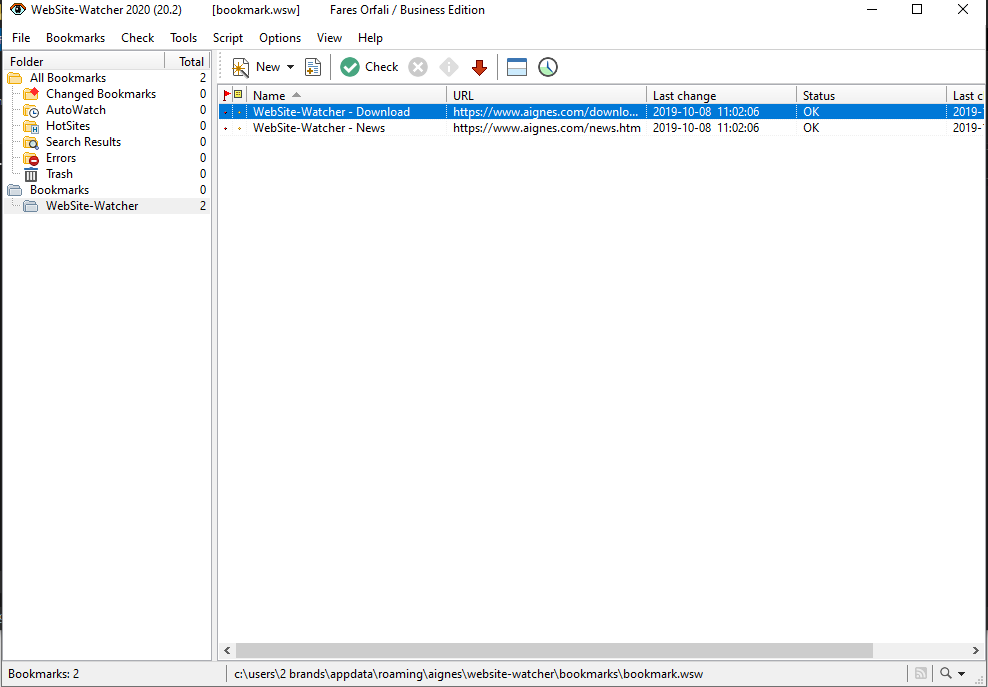Click the HotSites folder icon

pos(31,127)
